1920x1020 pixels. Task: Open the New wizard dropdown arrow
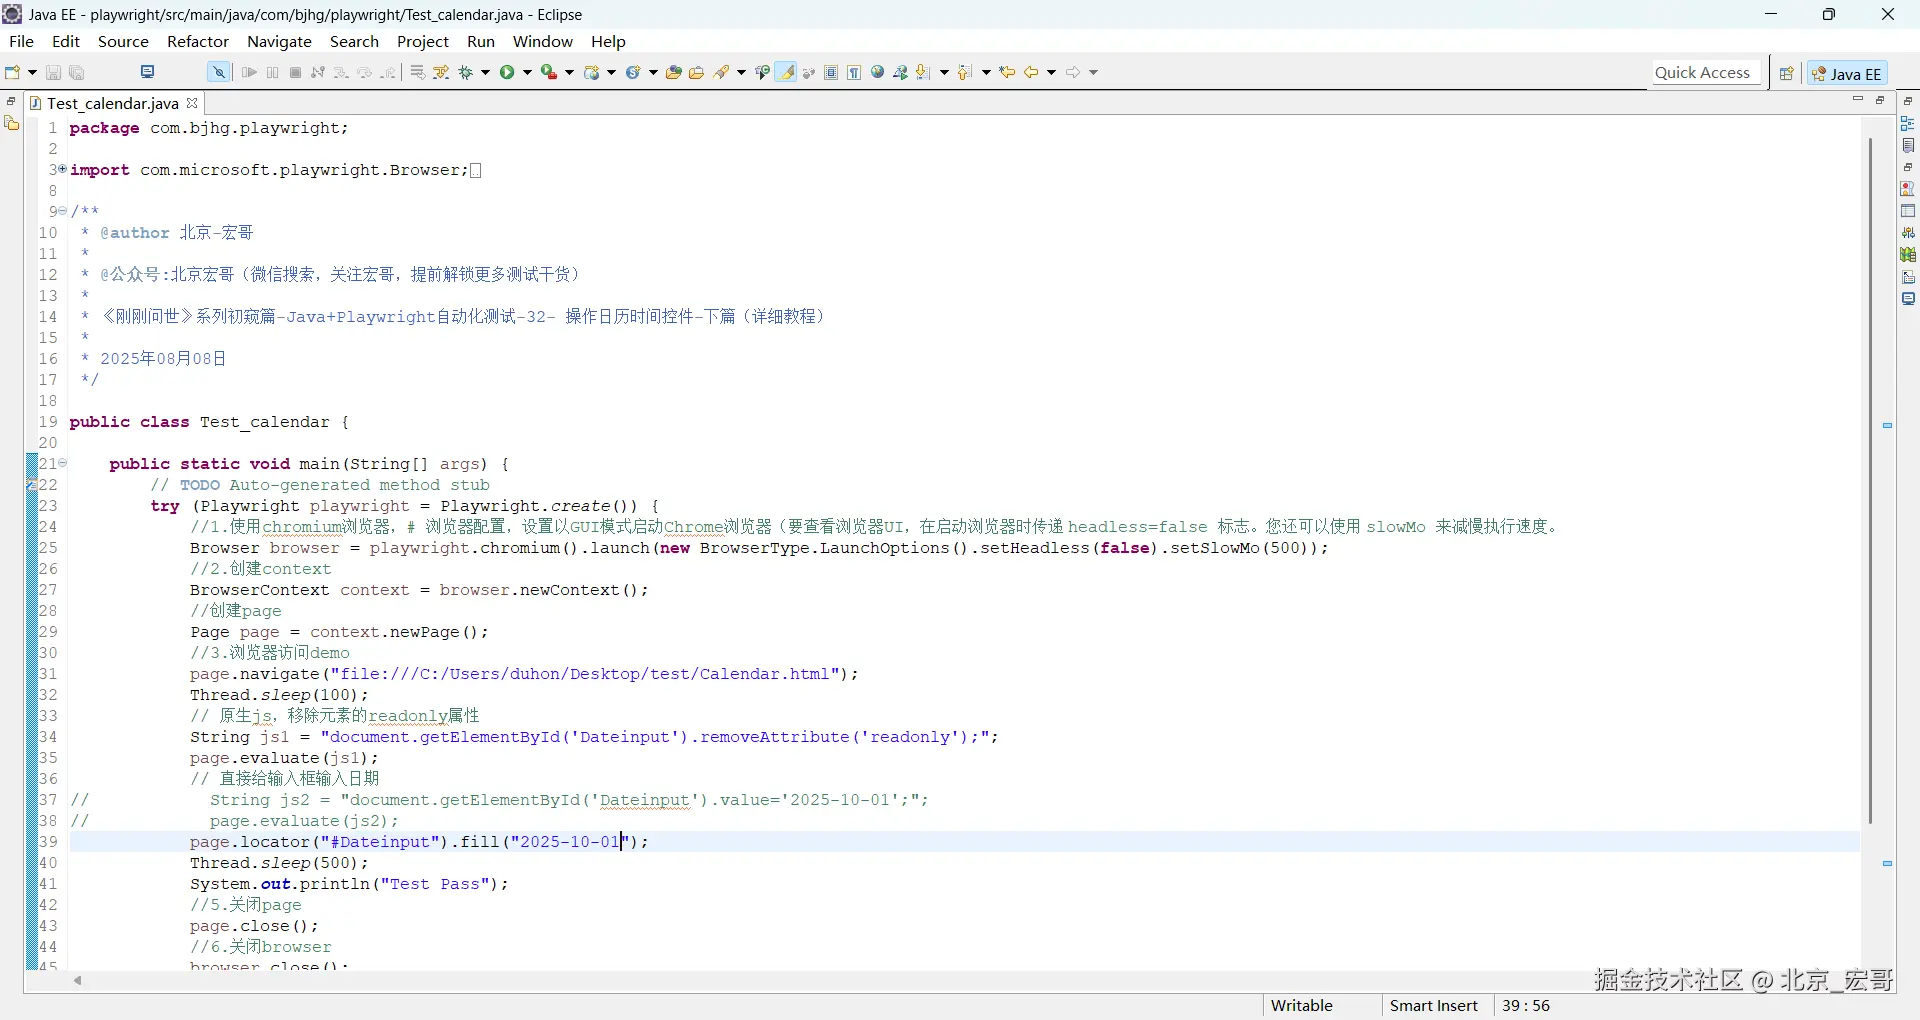[x=32, y=72]
